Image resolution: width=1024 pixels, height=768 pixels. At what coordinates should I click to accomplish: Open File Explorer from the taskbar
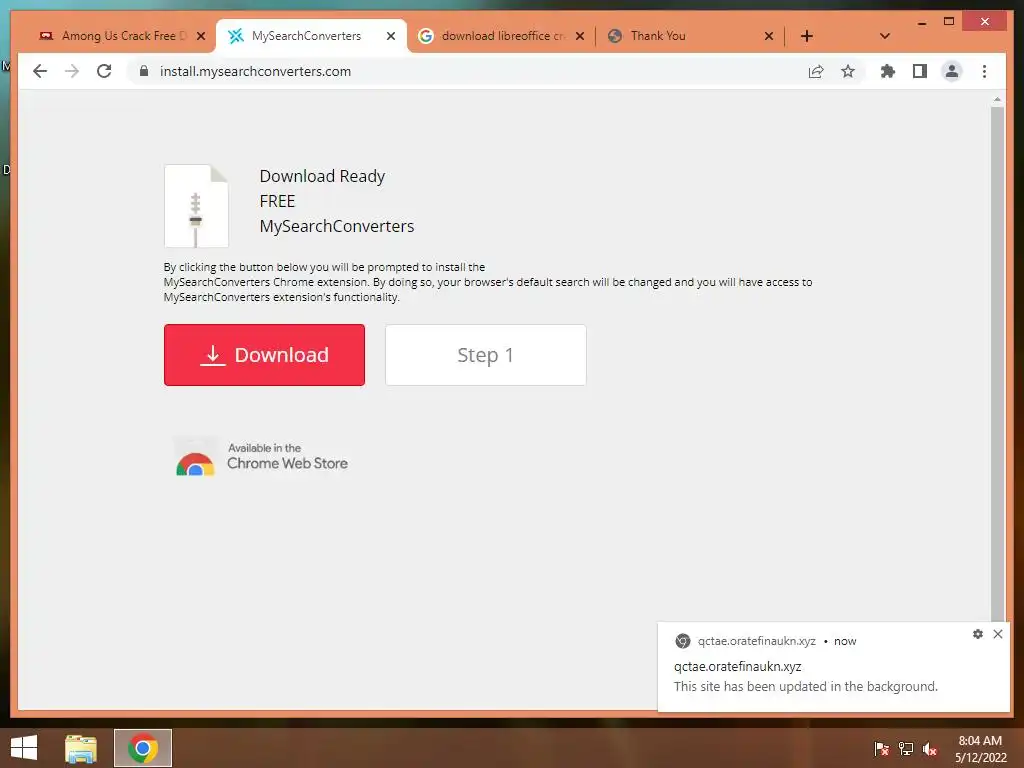[81, 748]
